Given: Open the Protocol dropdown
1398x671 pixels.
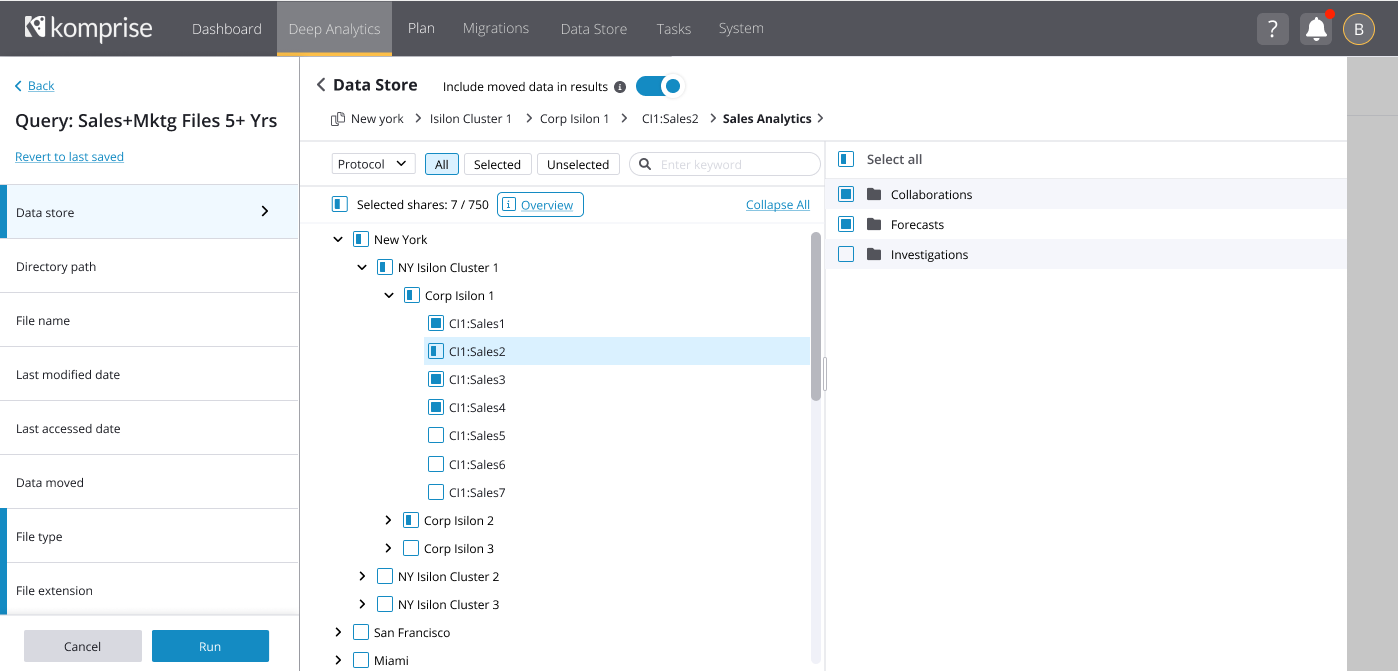Looking at the screenshot, I should pos(373,164).
